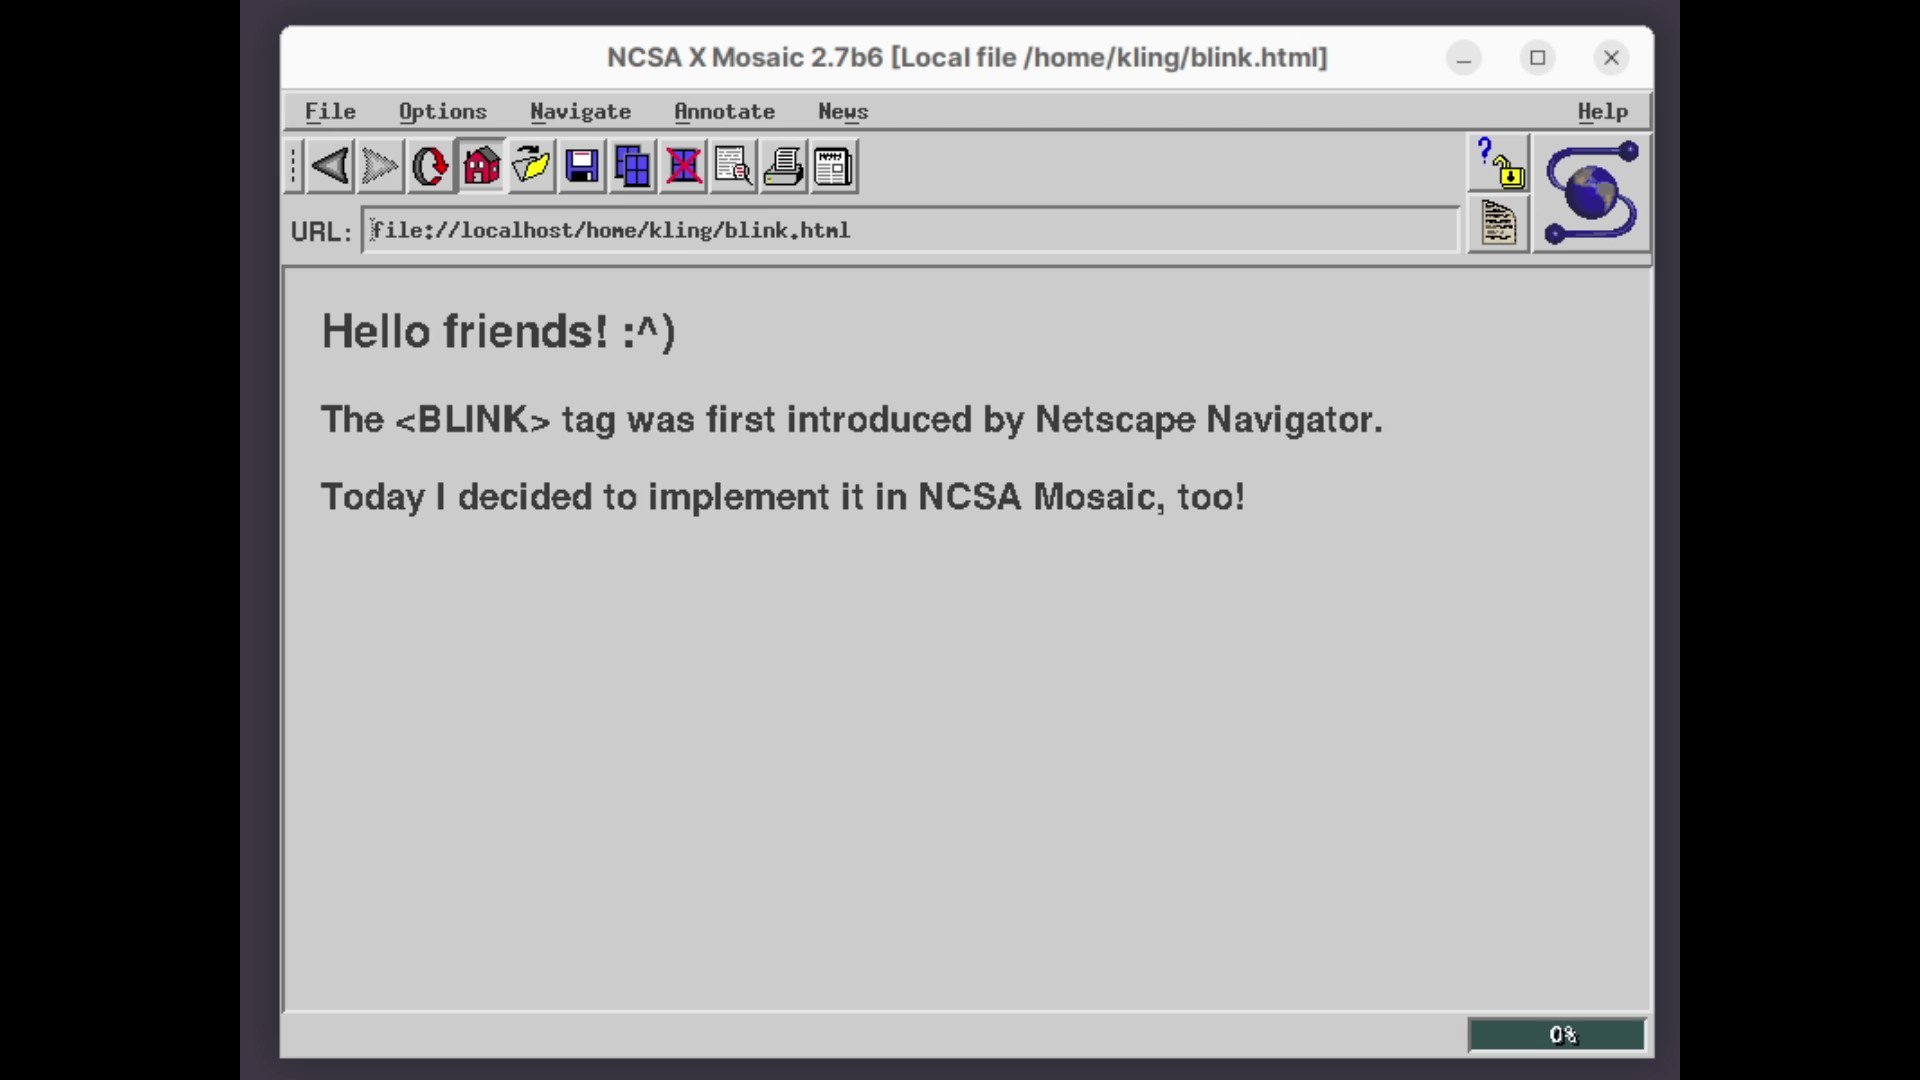Click the sentence mentioning Netscape Navigator
The height and width of the screenshot is (1080, 1920).
click(851, 419)
